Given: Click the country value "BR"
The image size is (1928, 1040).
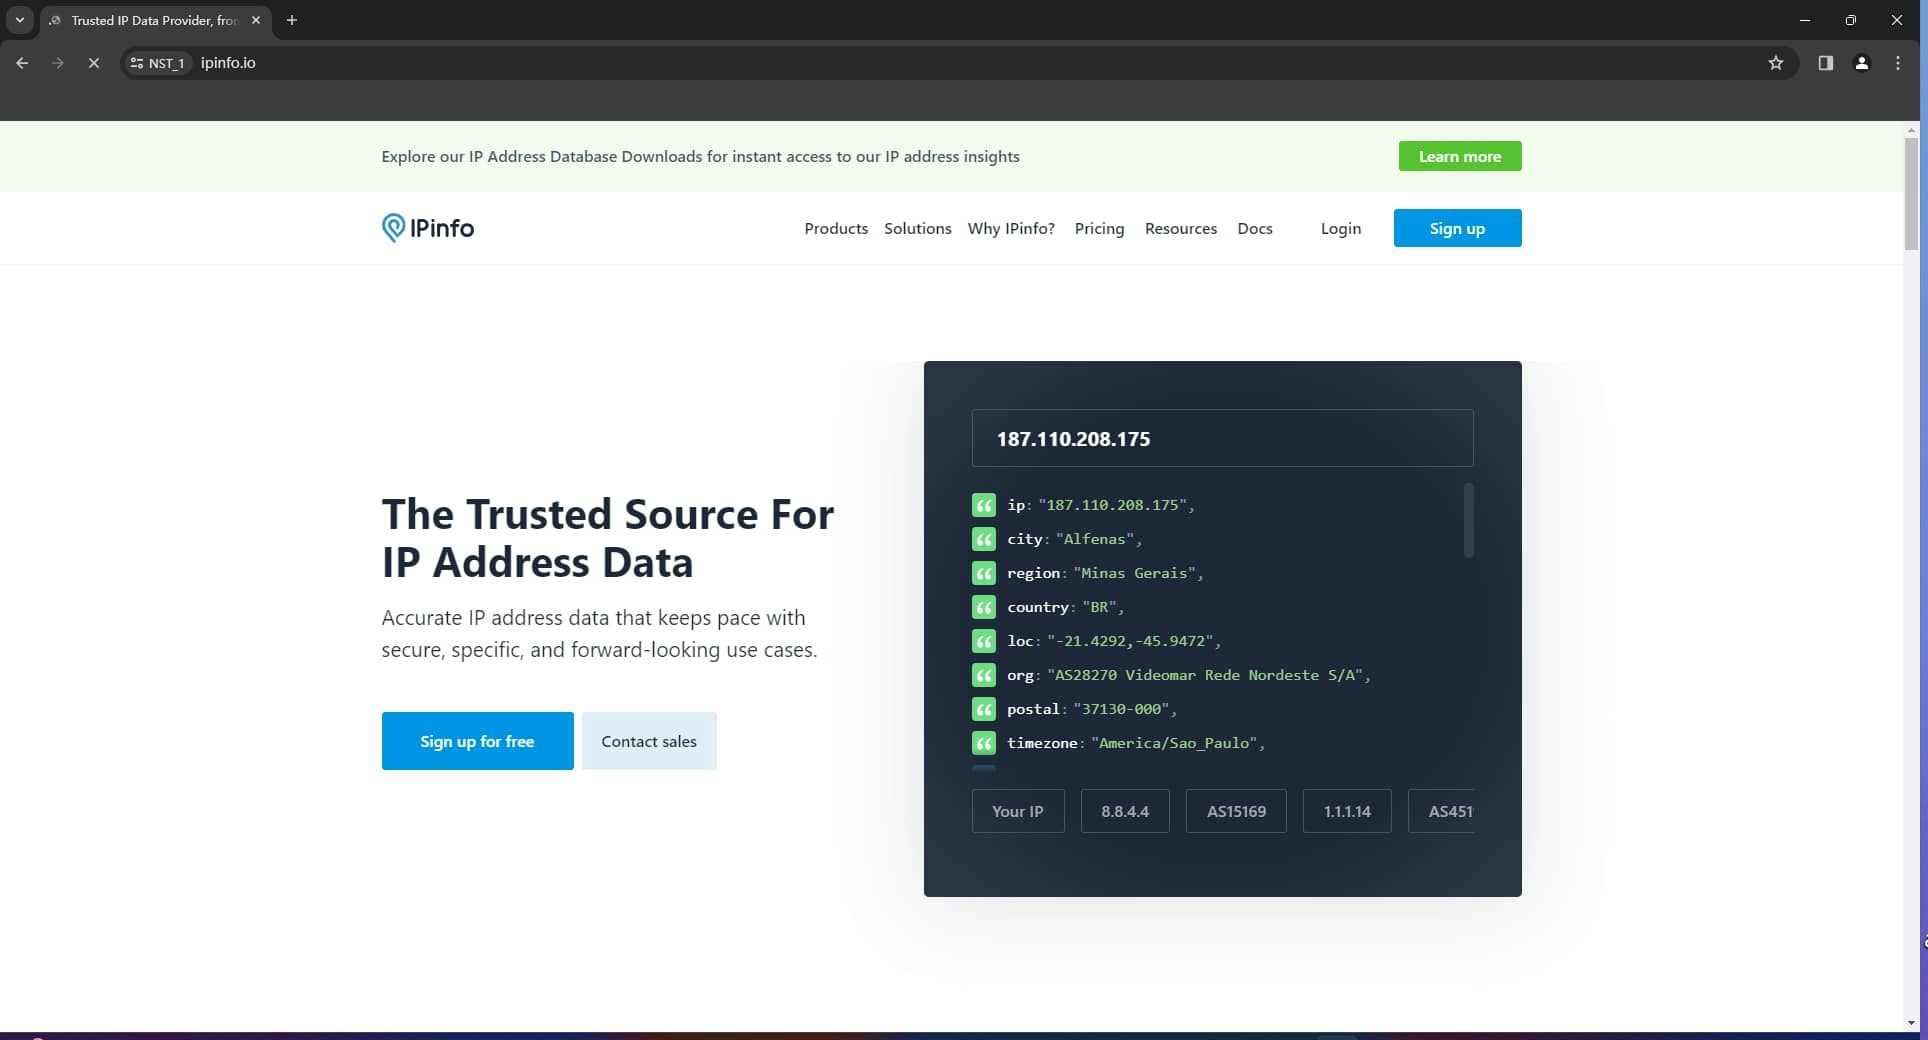Looking at the screenshot, I should tap(1099, 607).
